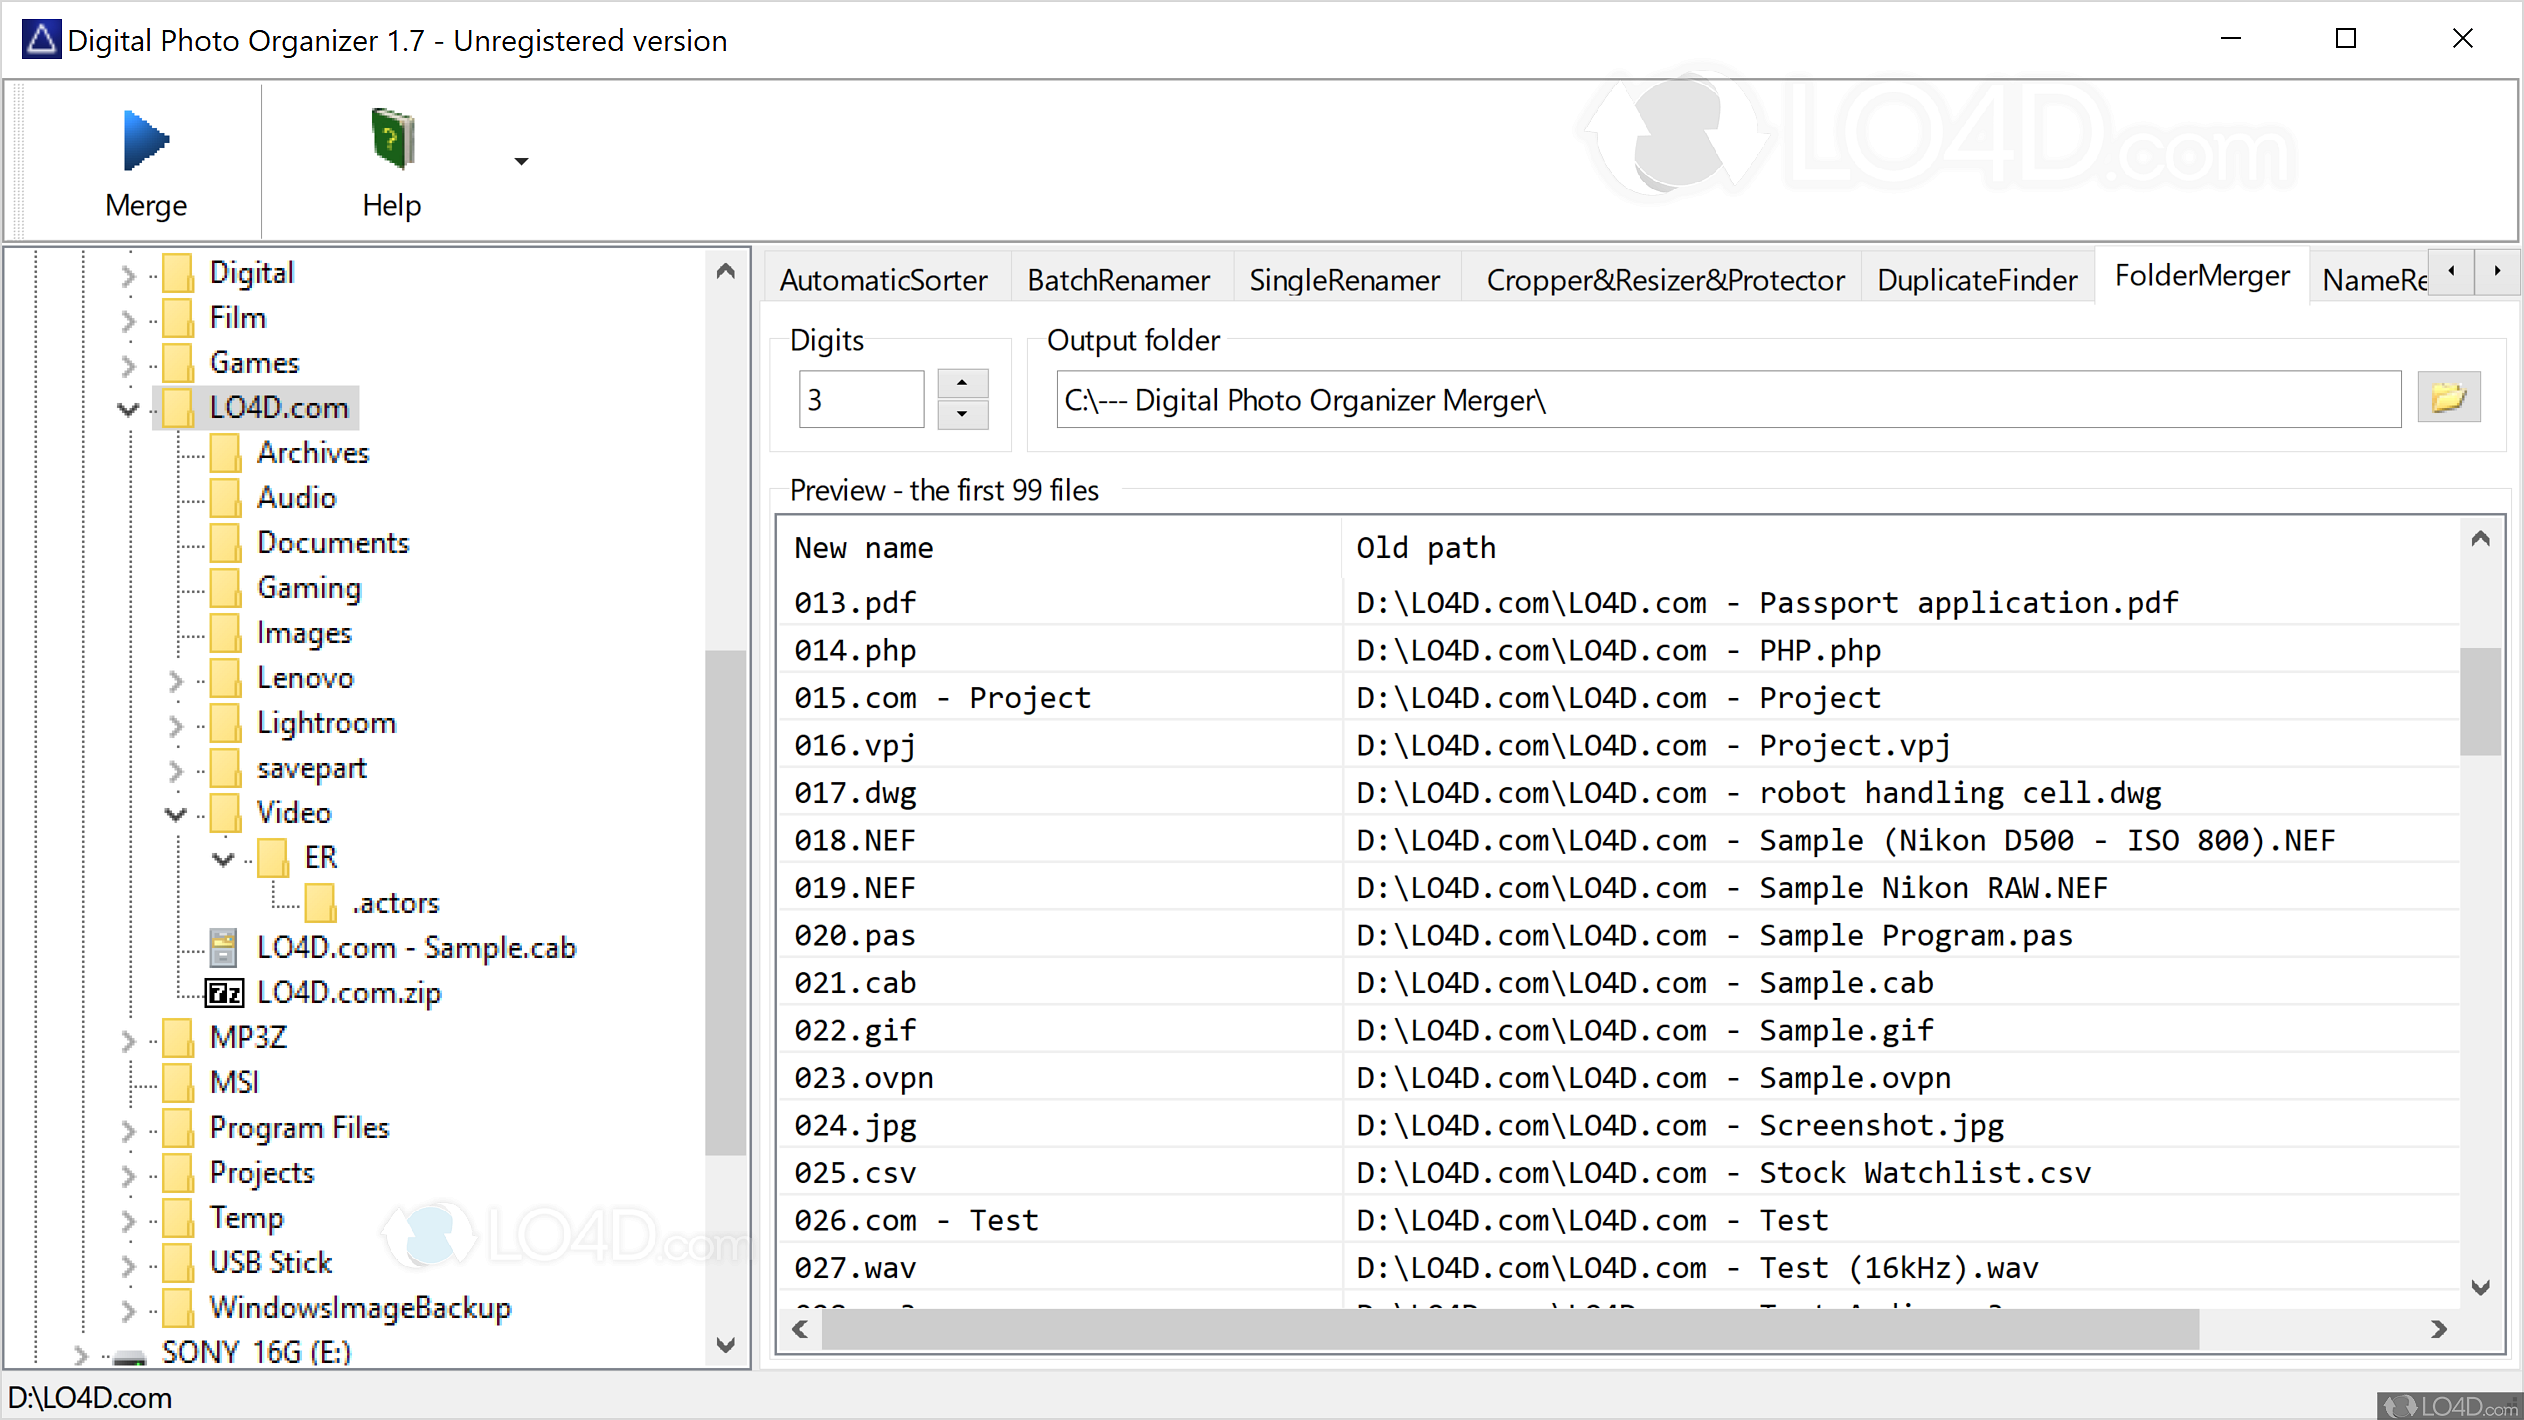2524x1420 pixels.
Task: Click the Archives folder icon
Action: (x=226, y=453)
